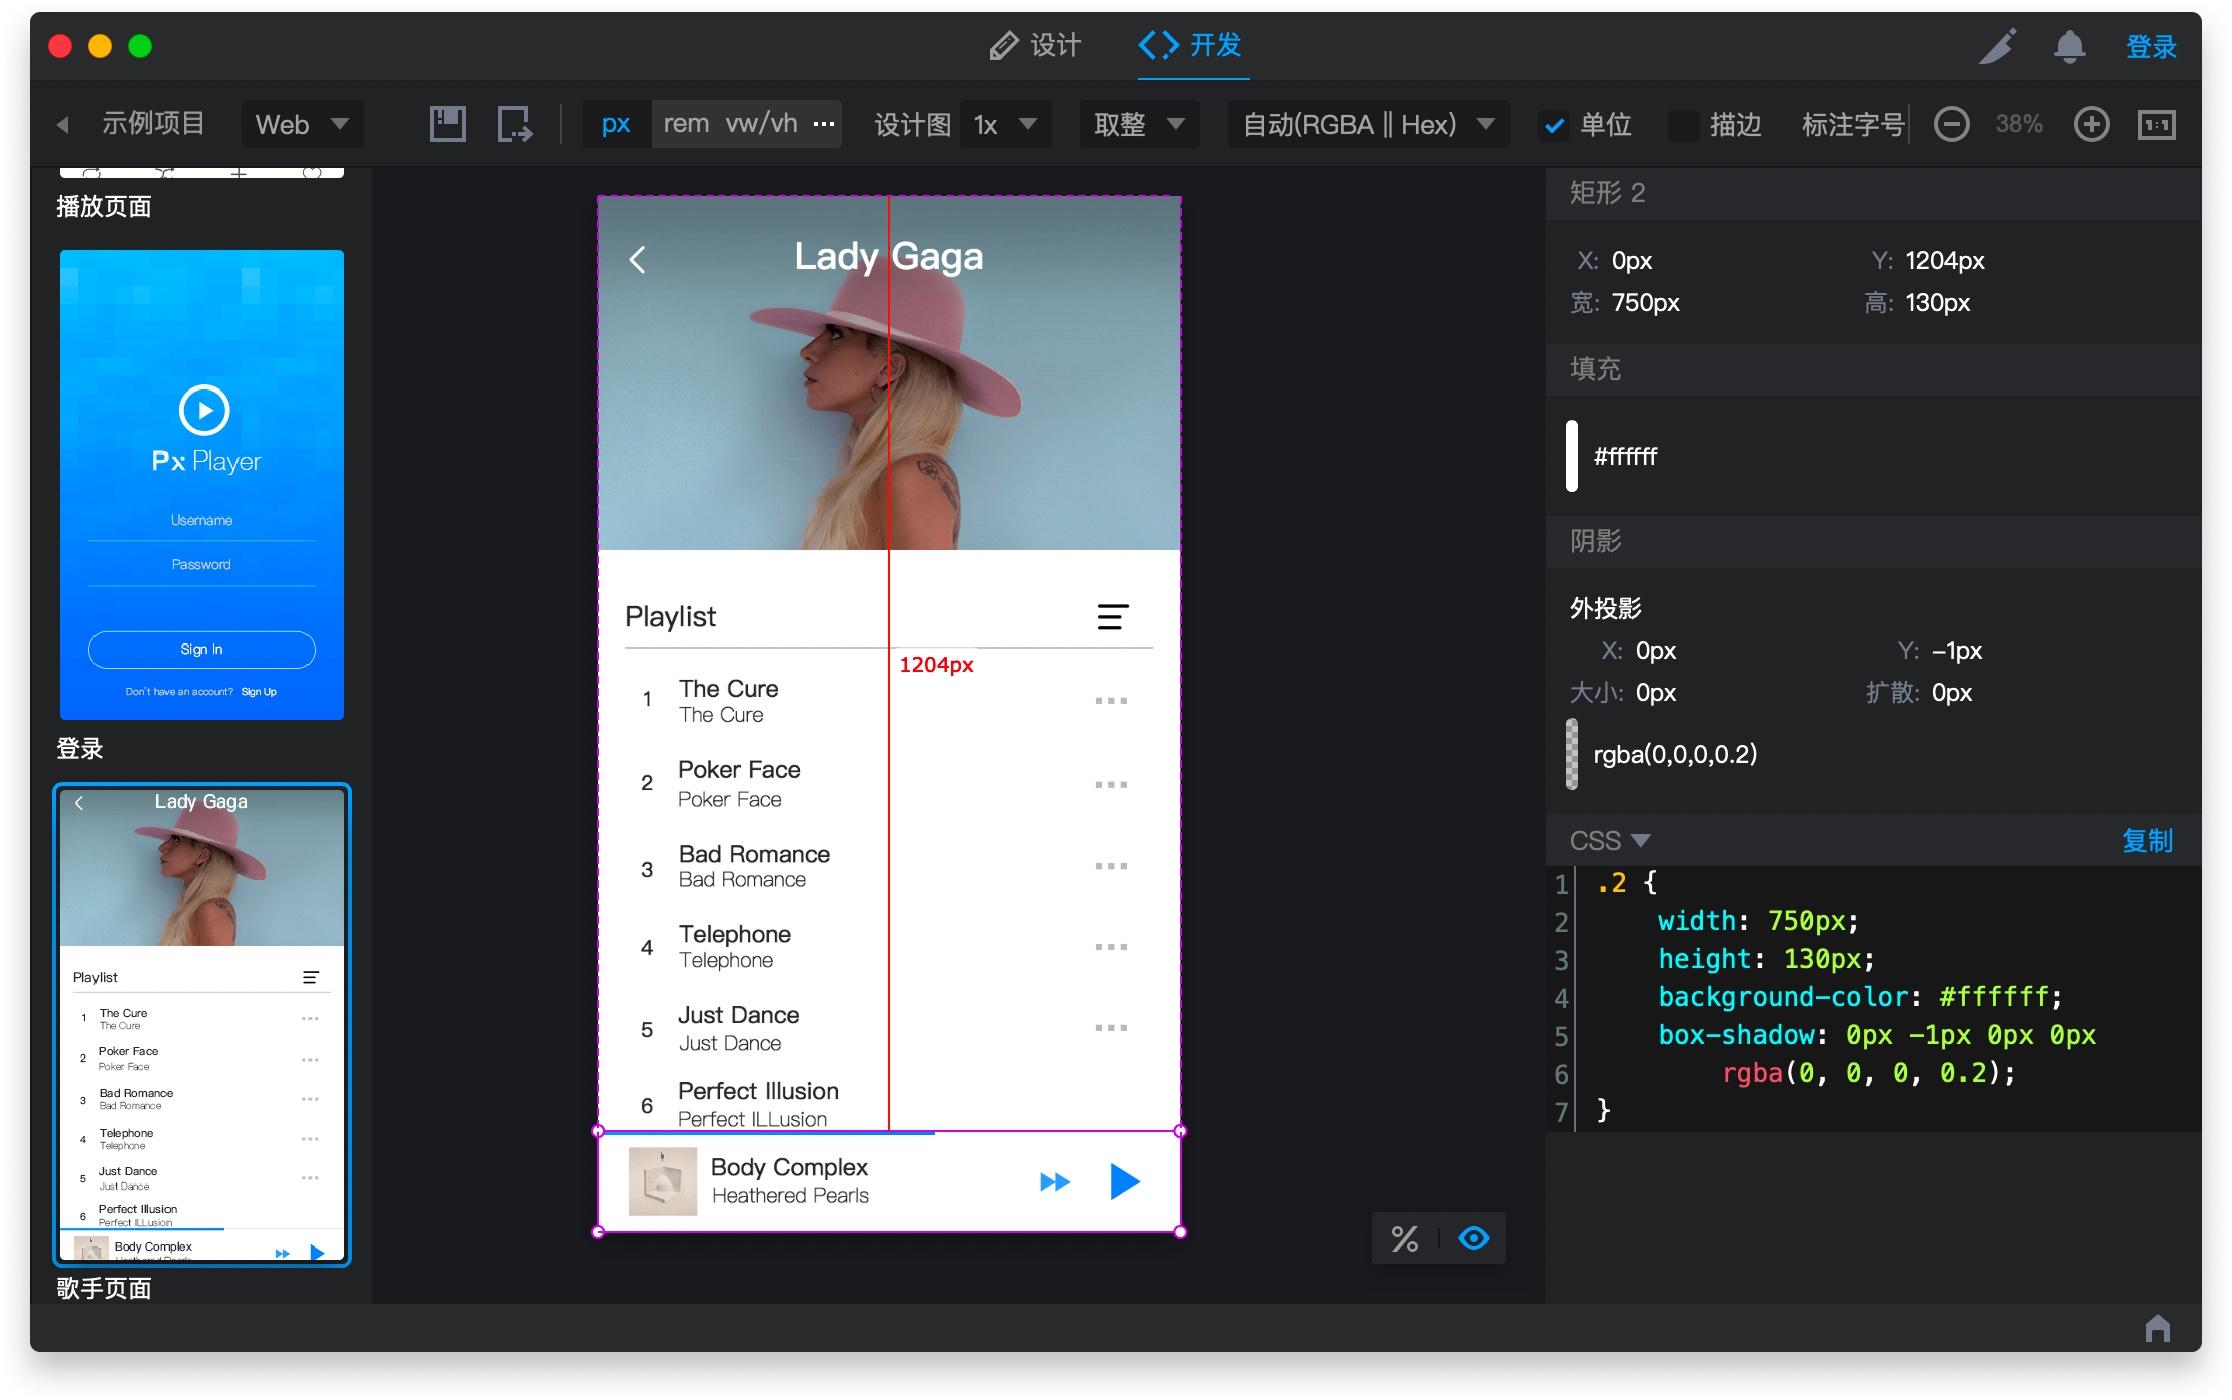The image size is (2232, 1400).
Task: Switch to the 设计 tab
Action: tap(1035, 45)
